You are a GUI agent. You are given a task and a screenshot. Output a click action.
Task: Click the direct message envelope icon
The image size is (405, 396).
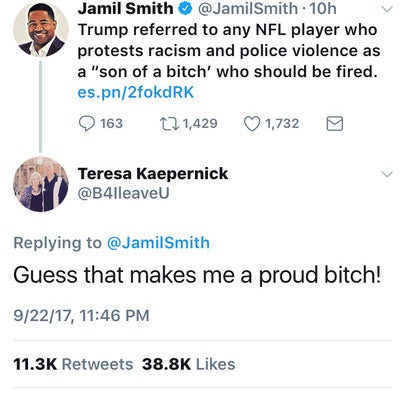[x=334, y=124]
